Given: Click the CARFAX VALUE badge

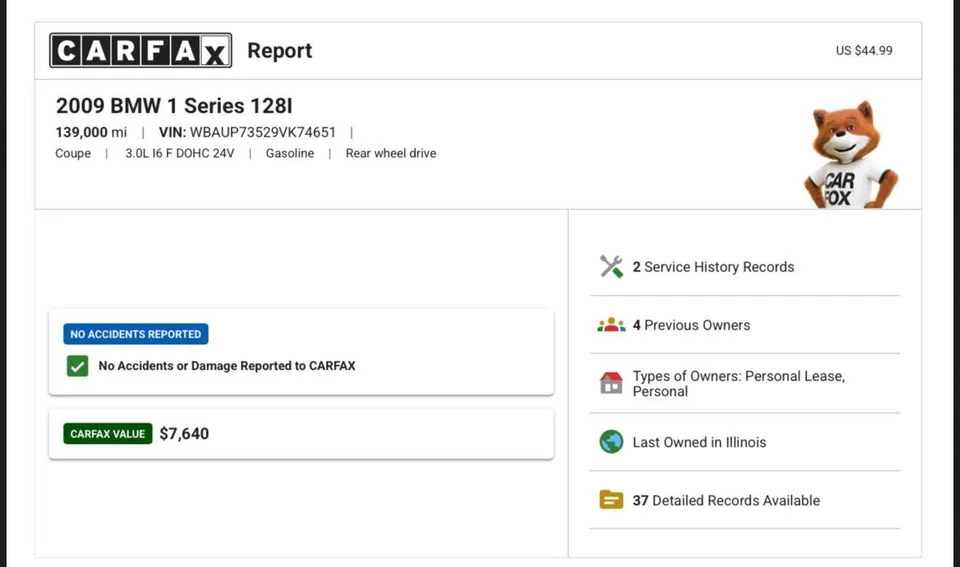Looking at the screenshot, I should click(108, 434).
